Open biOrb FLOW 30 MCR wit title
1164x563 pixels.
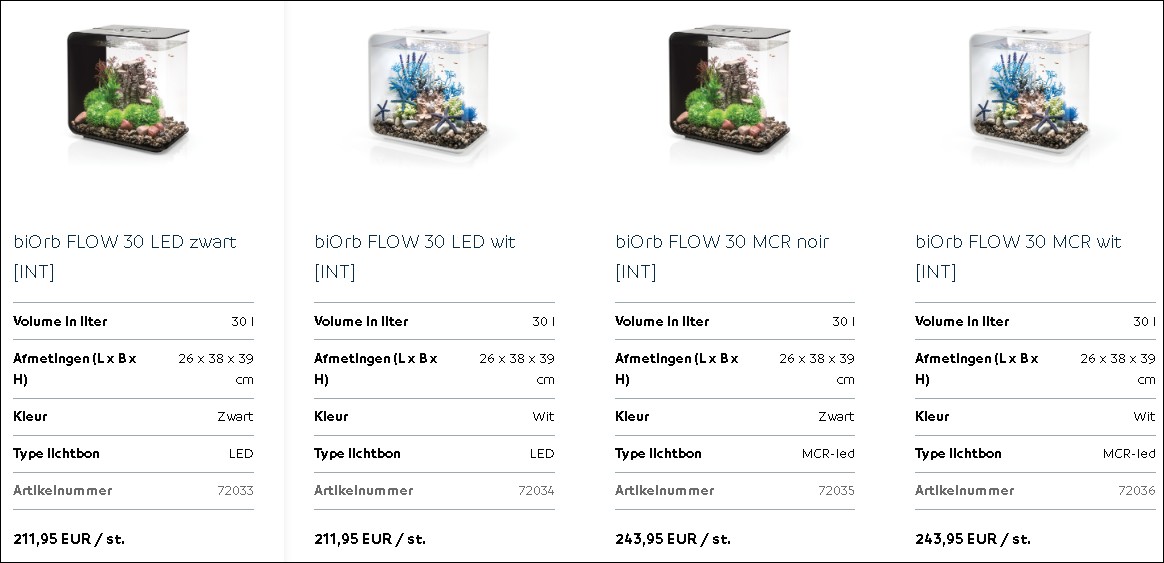point(1018,256)
